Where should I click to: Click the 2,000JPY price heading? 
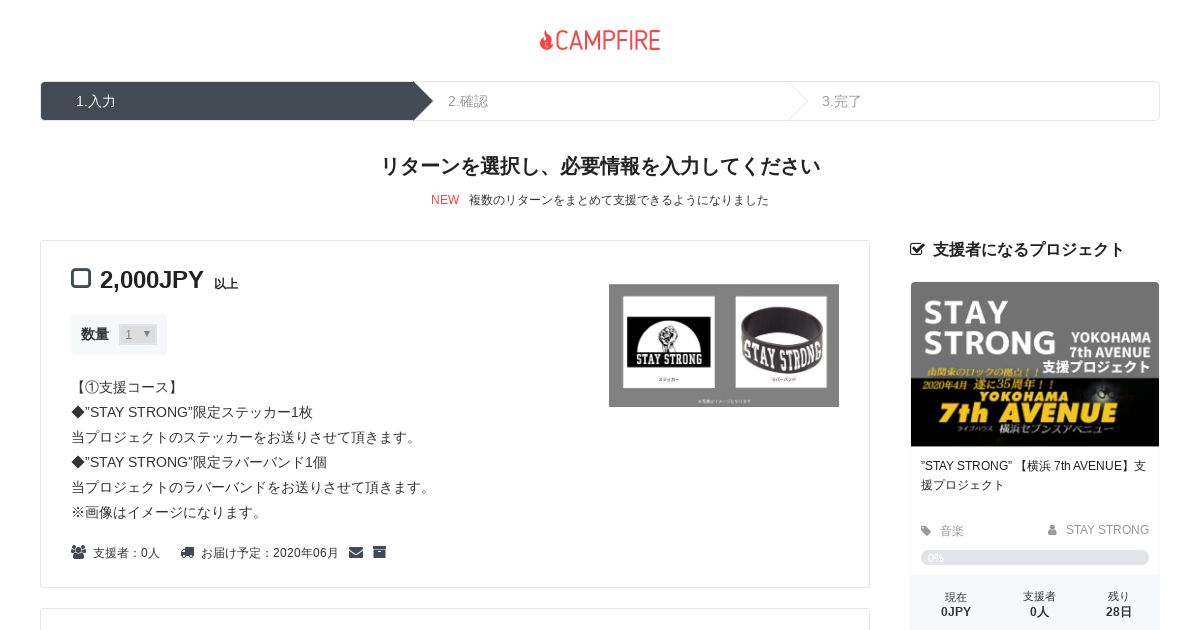pyautogui.click(x=152, y=280)
